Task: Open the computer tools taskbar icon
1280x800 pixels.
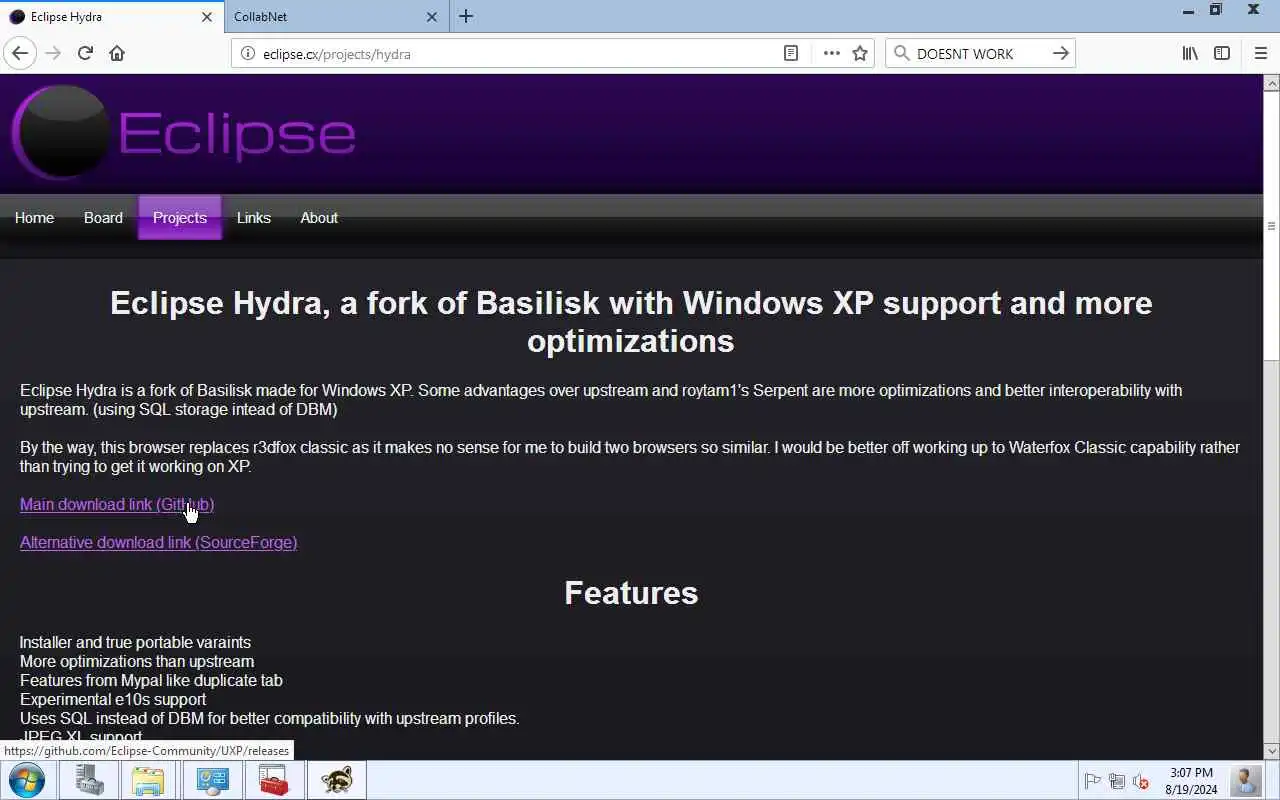Action: click(89, 780)
